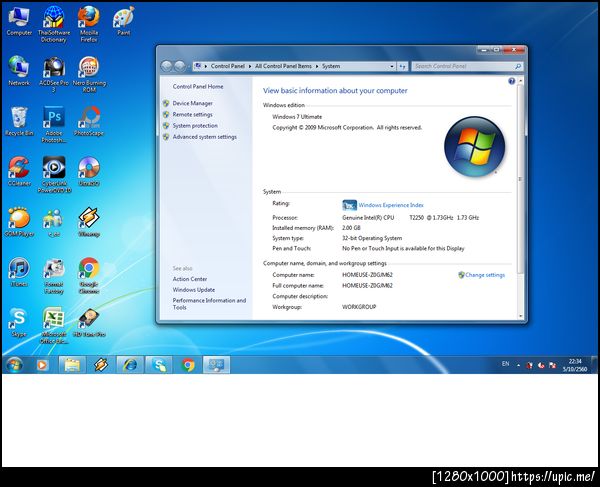Launch ThaiSoftware Dictionary from the desktop
This screenshot has height=487, width=600.
point(54,24)
